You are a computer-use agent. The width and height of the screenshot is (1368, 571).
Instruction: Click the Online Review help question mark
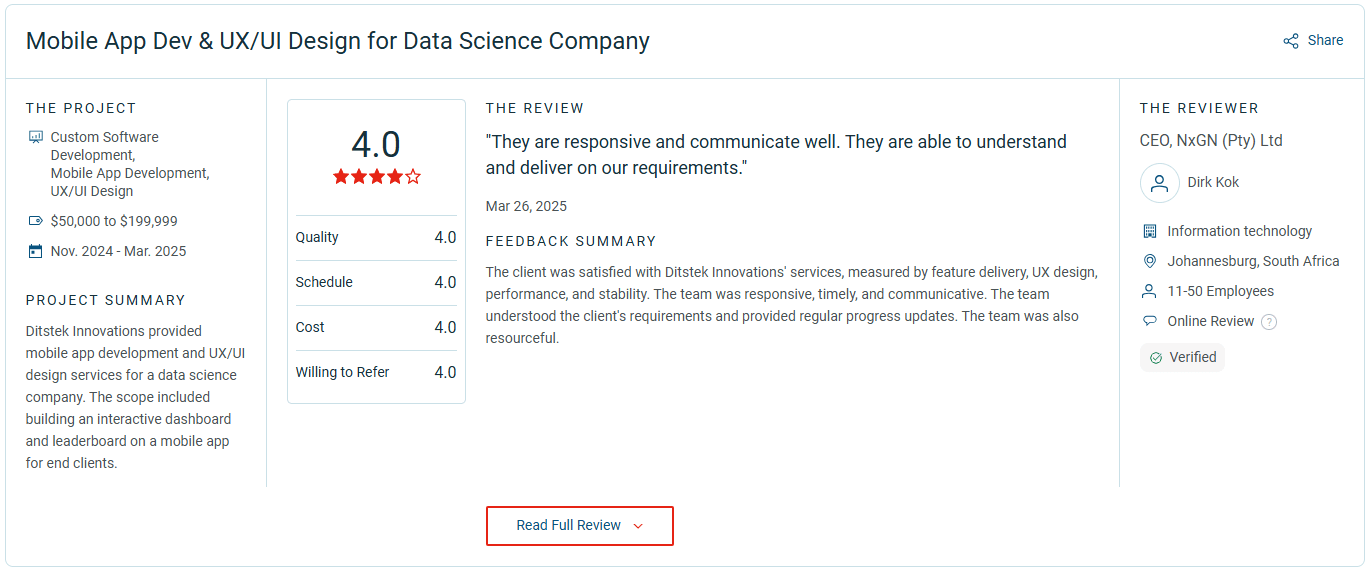(1269, 322)
